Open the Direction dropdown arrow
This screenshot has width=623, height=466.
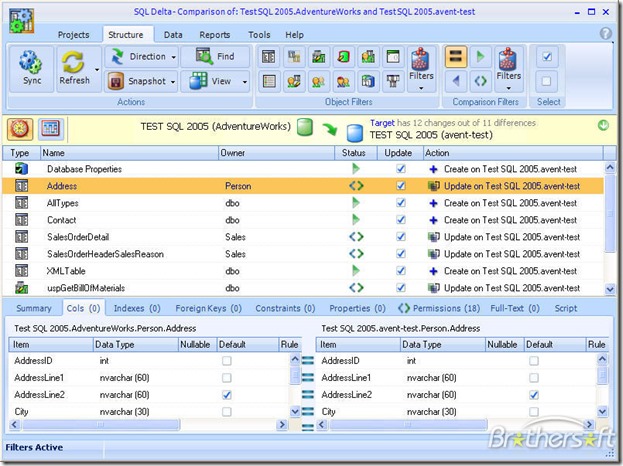(174, 57)
